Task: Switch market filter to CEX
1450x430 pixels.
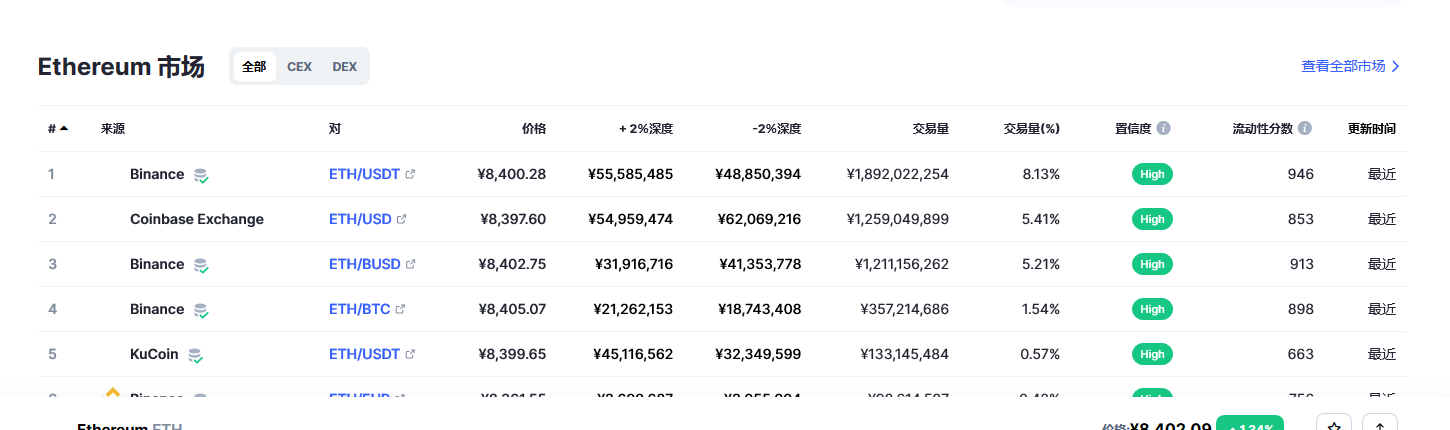Action: tap(299, 67)
